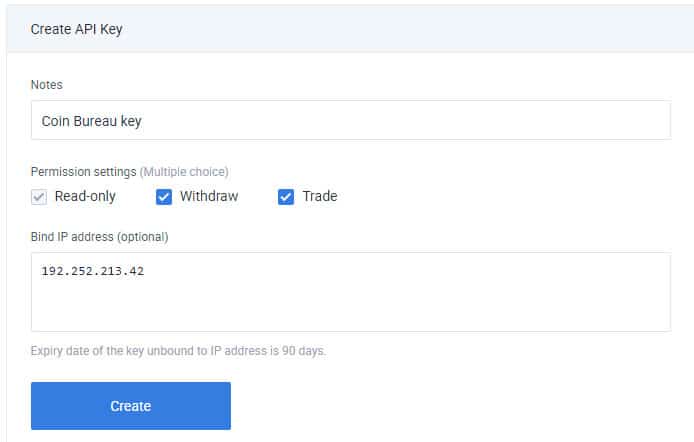Click the "Bind IP address (optional)" label
Screen dimensions: 694x442
tap(99, 237)
